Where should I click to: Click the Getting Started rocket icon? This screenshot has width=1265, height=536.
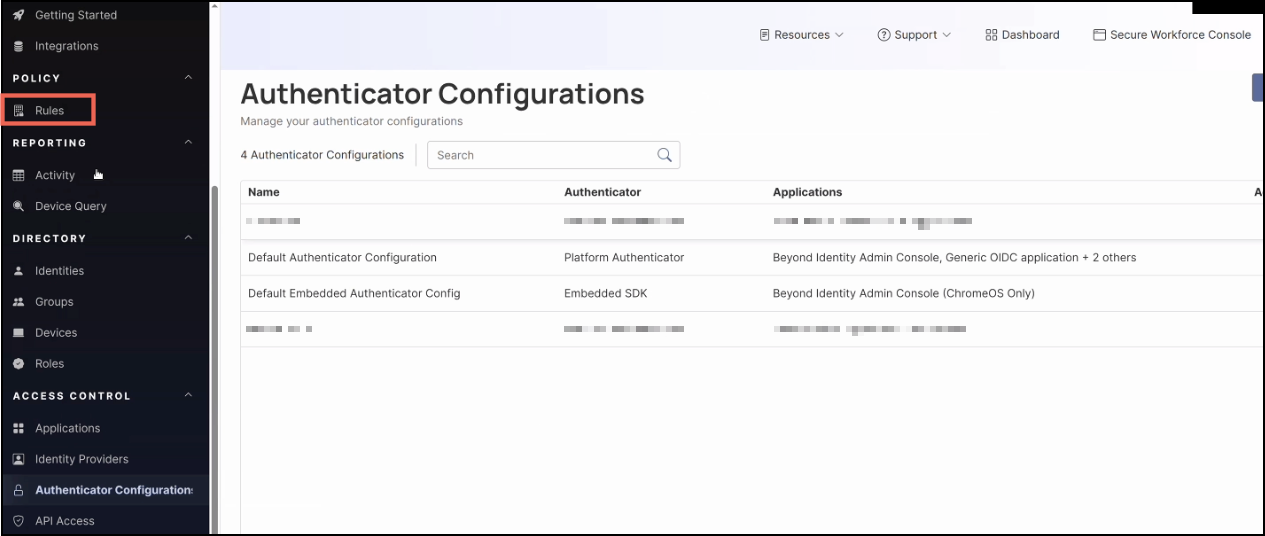[18, 15]
